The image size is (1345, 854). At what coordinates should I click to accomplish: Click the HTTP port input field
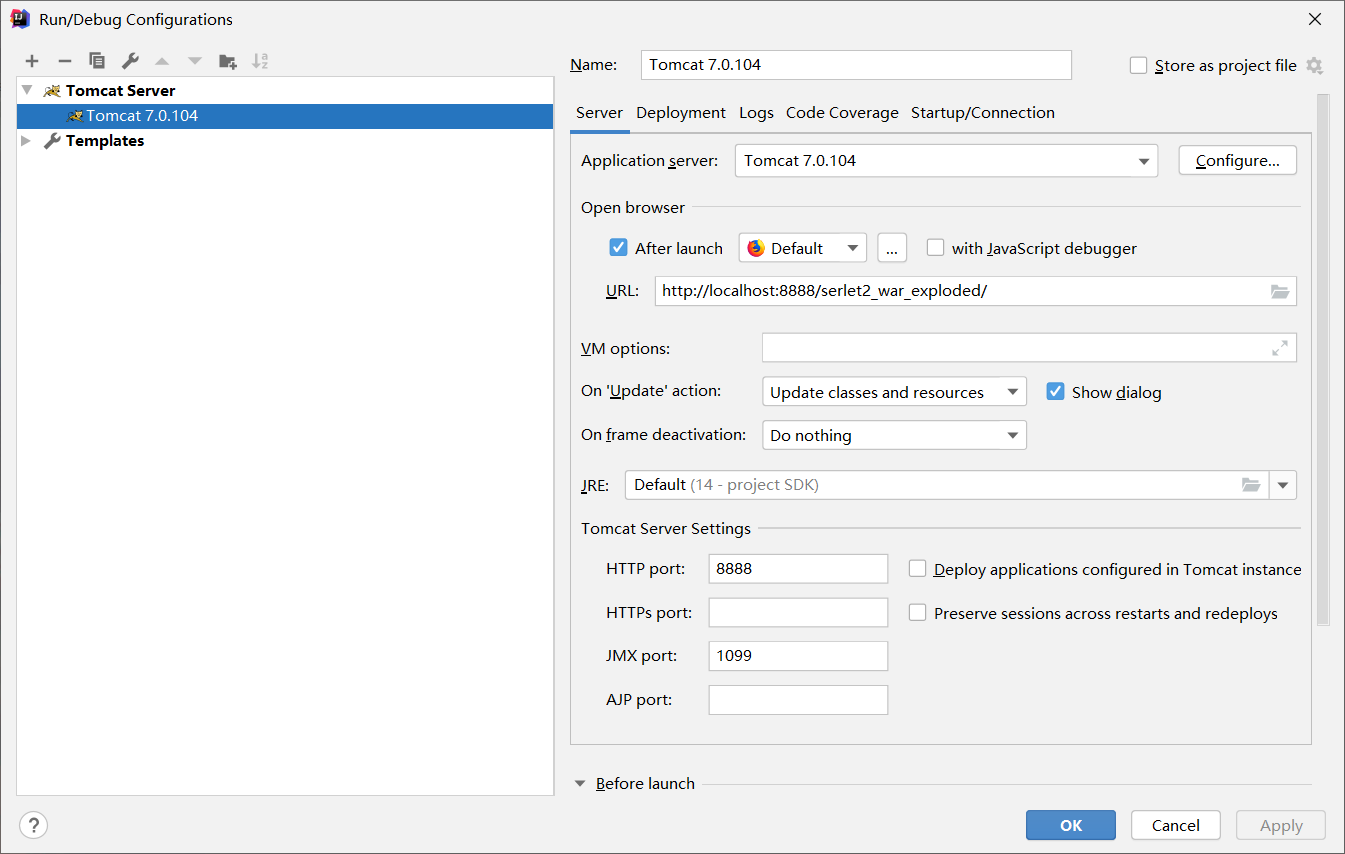point(797,569)
